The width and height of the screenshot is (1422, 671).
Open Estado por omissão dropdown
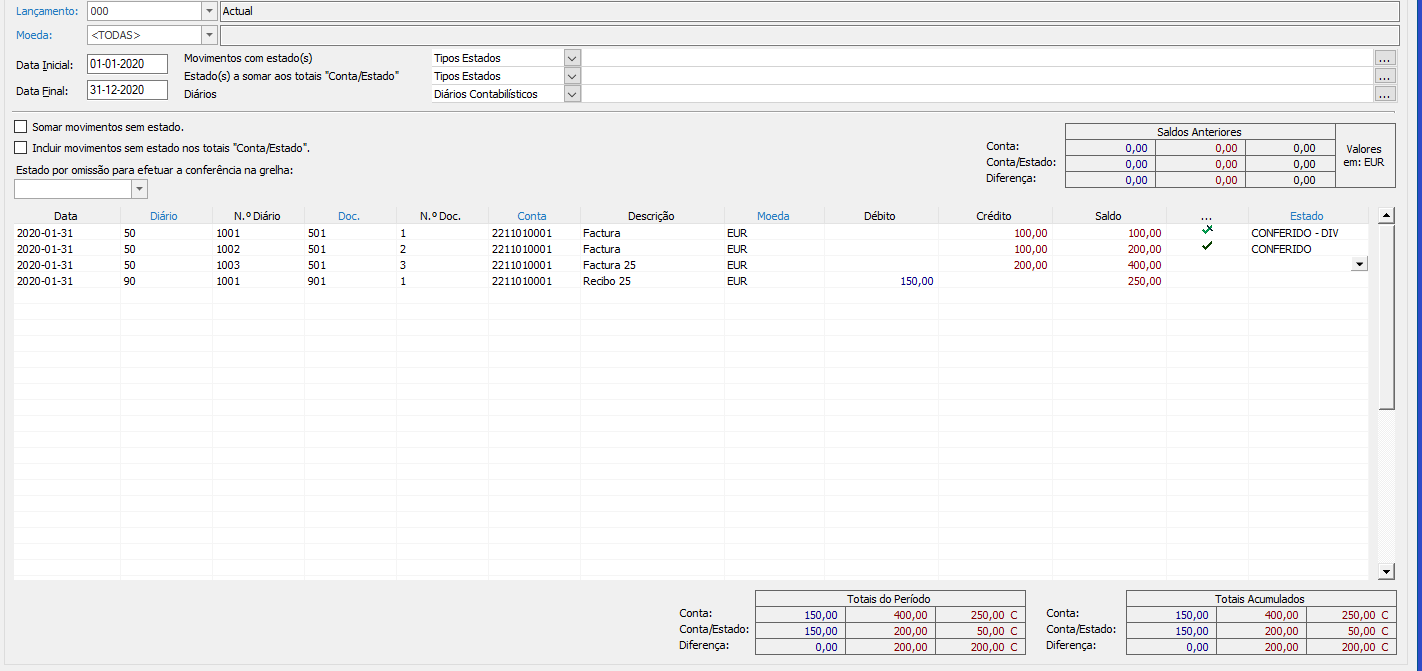pos(139,189)
